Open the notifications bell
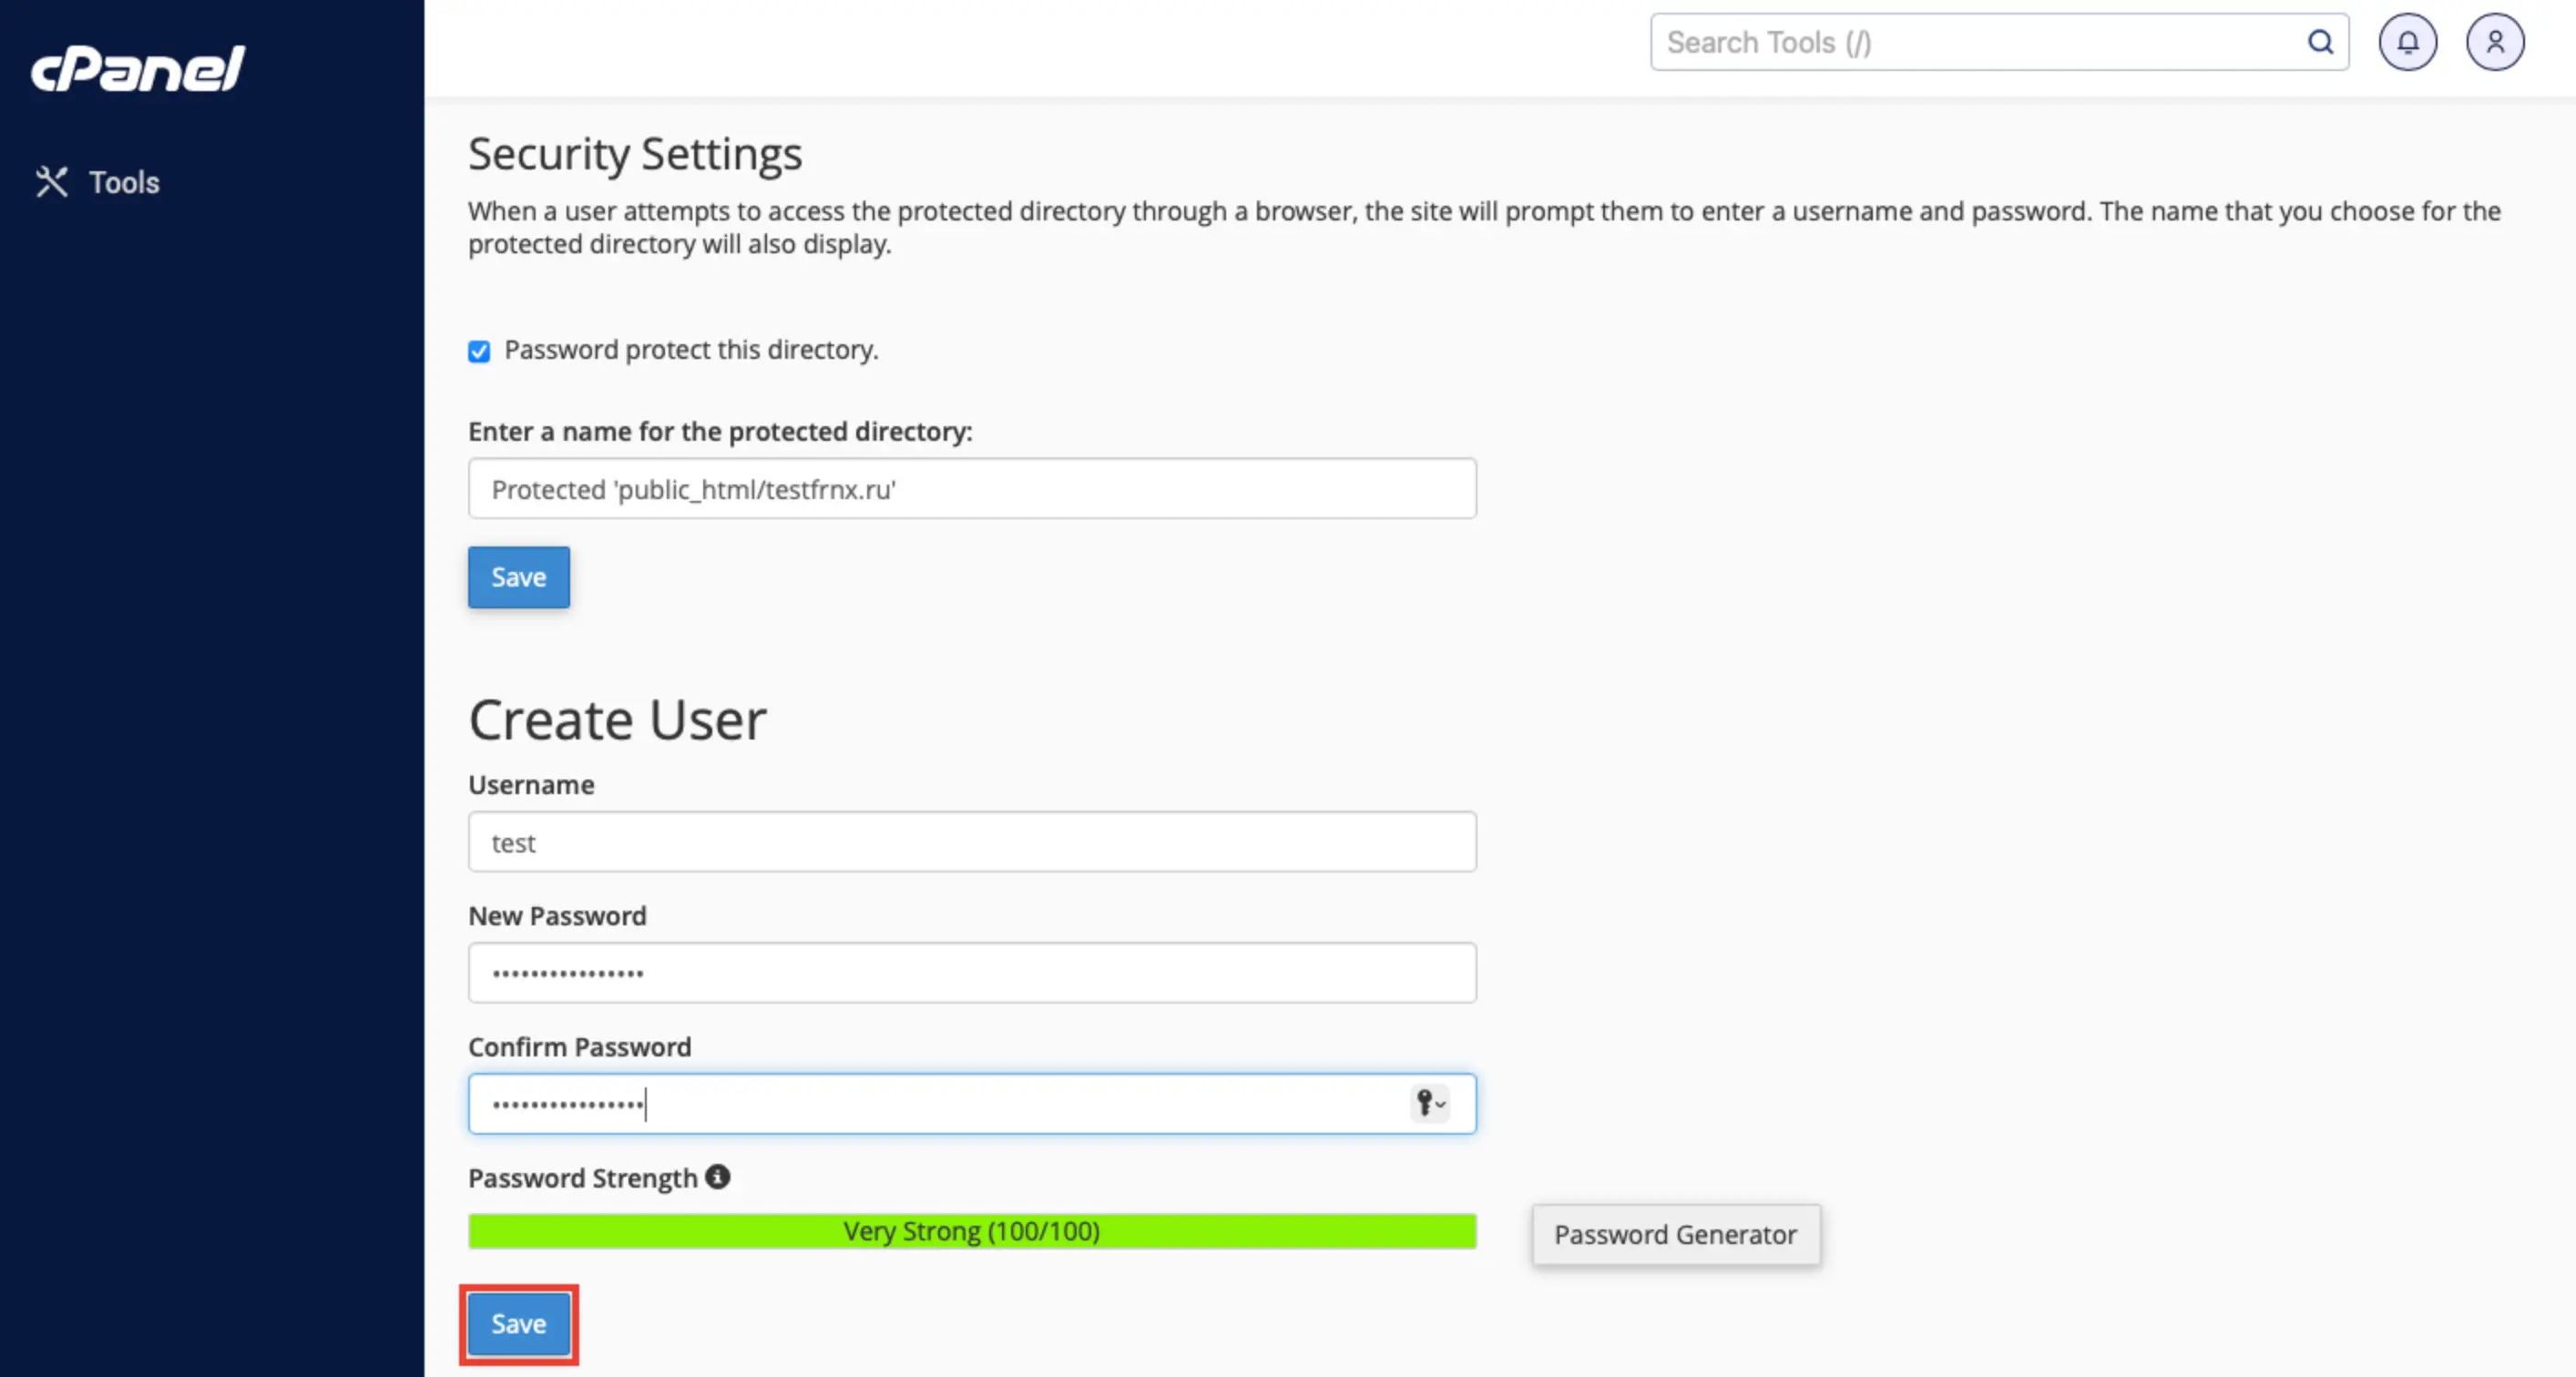2576x1377 pixels. (2407, 42)
